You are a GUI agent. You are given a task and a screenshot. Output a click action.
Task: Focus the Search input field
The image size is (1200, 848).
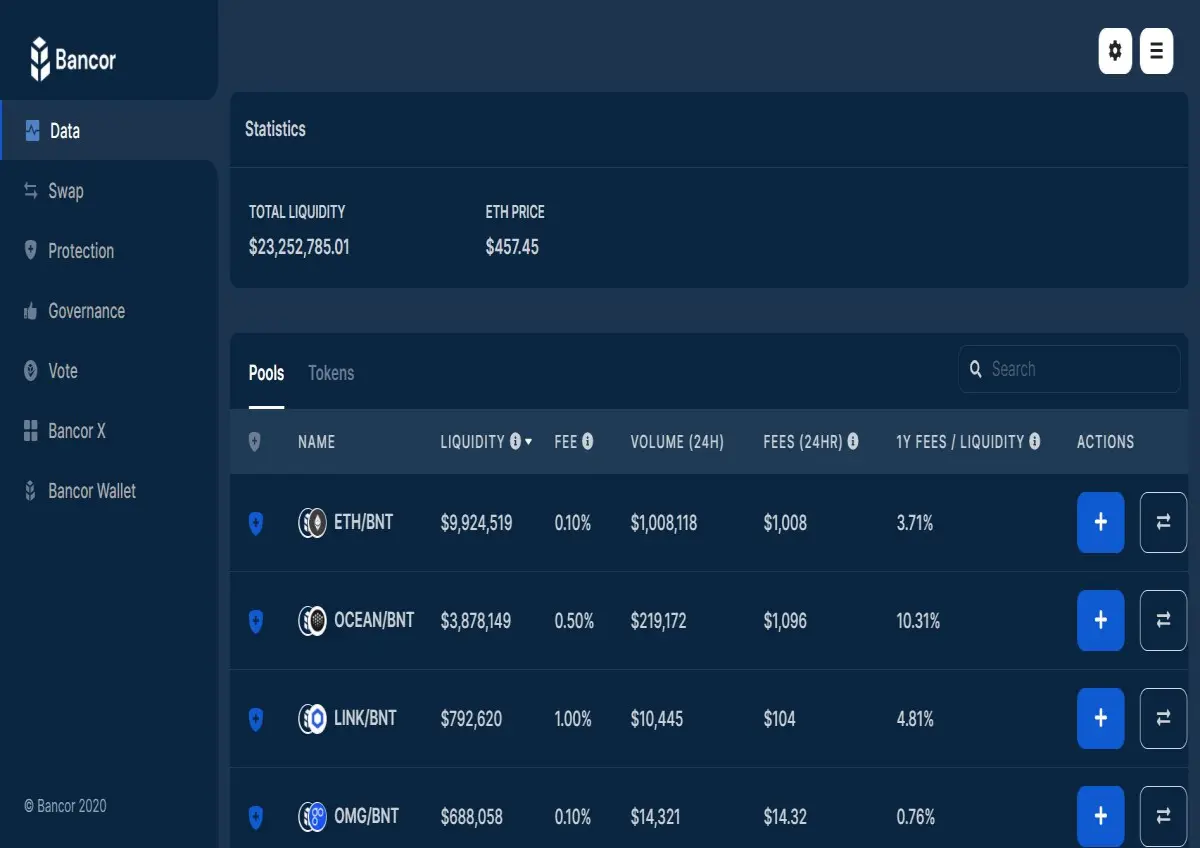tap(1069, 369)
